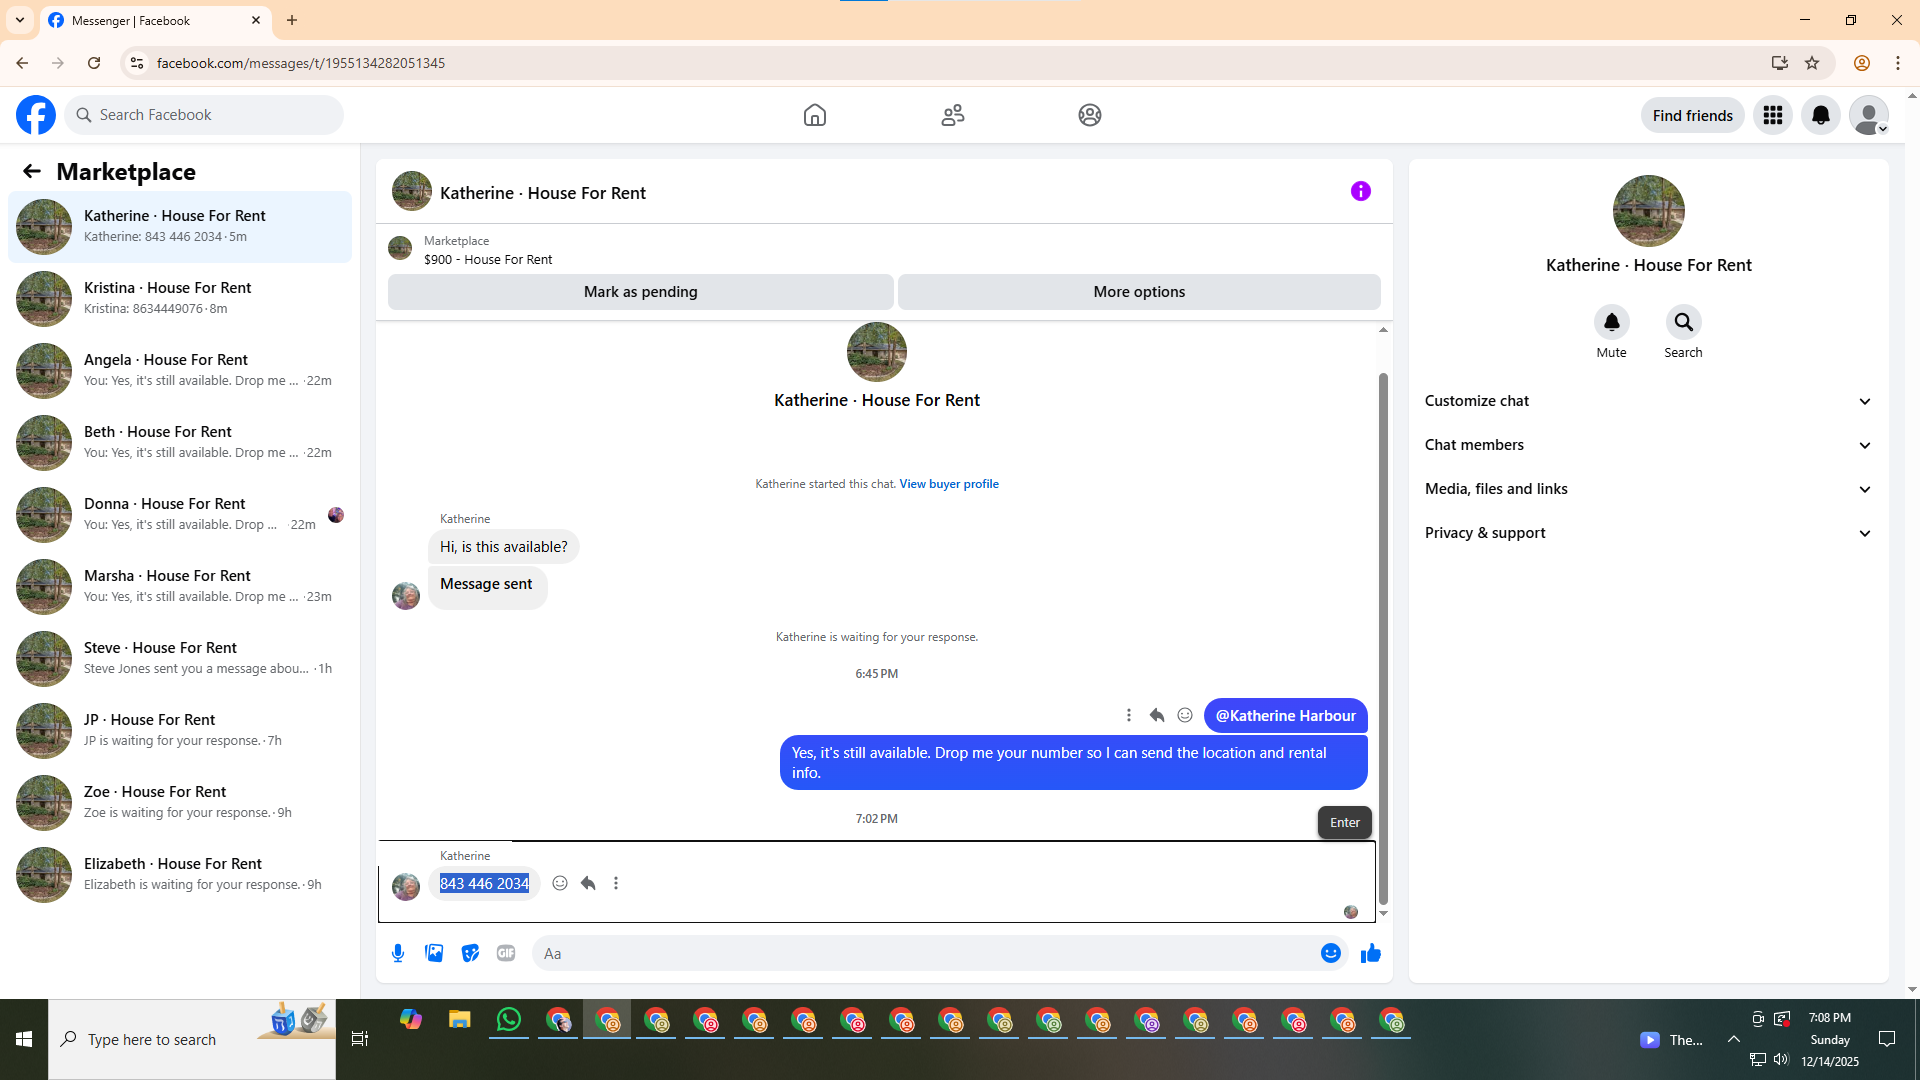This screenshot has width=1920, height=1080.
Task: Mark the listing as pending
Action: 640,292
